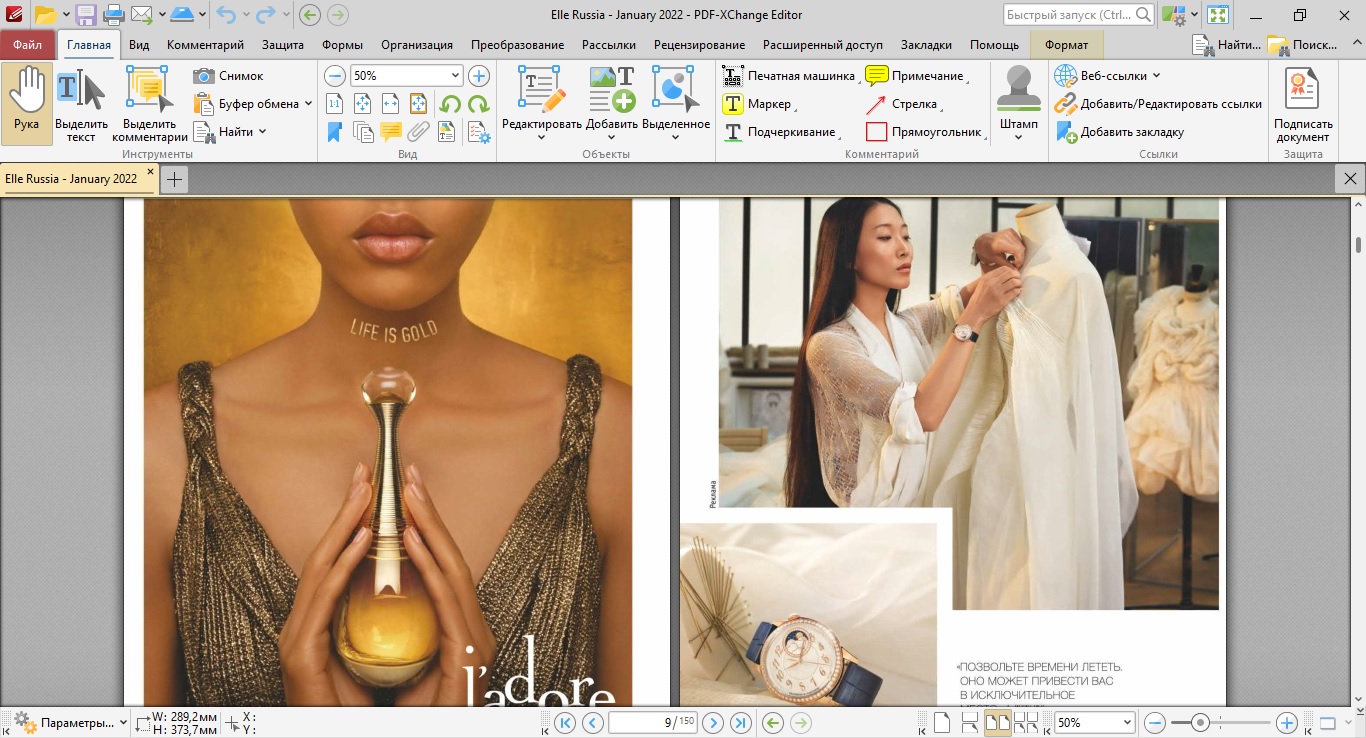Expand the Clipboard (Буфер обмена) dropdown

click(308, 104)
